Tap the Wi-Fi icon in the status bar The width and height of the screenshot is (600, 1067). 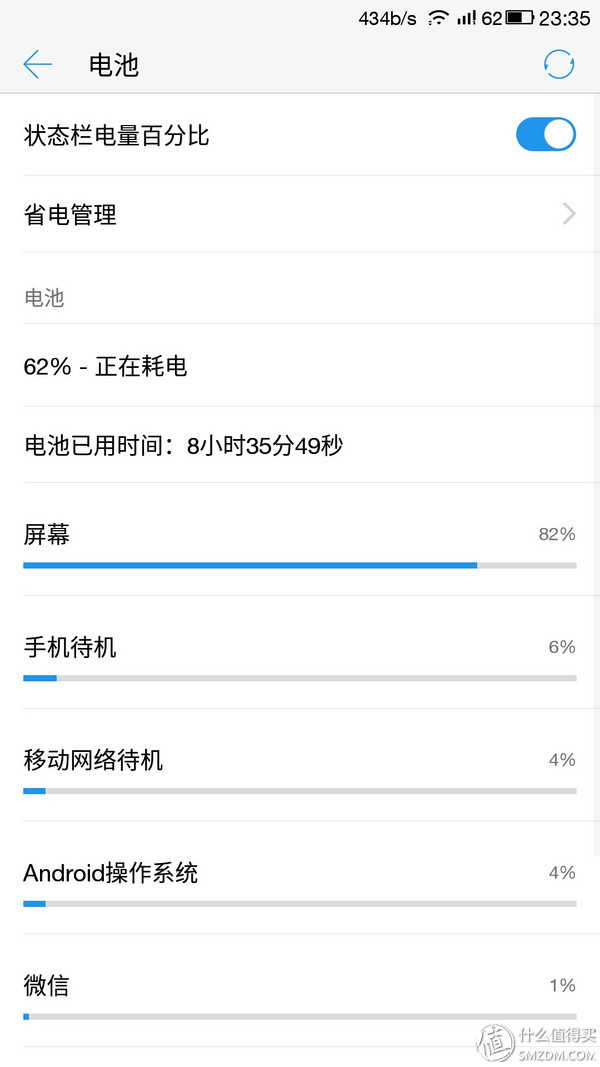pos(438,17)
